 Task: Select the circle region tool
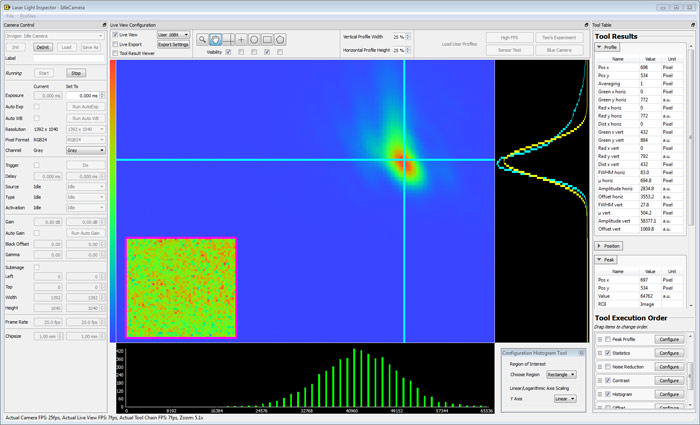pos(254,39)
